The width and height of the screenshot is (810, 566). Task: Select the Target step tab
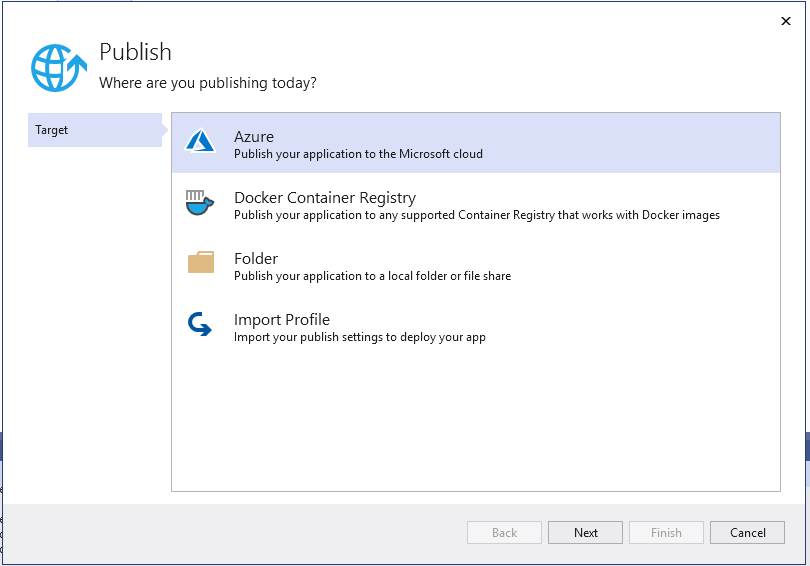(x=95, y=130)
